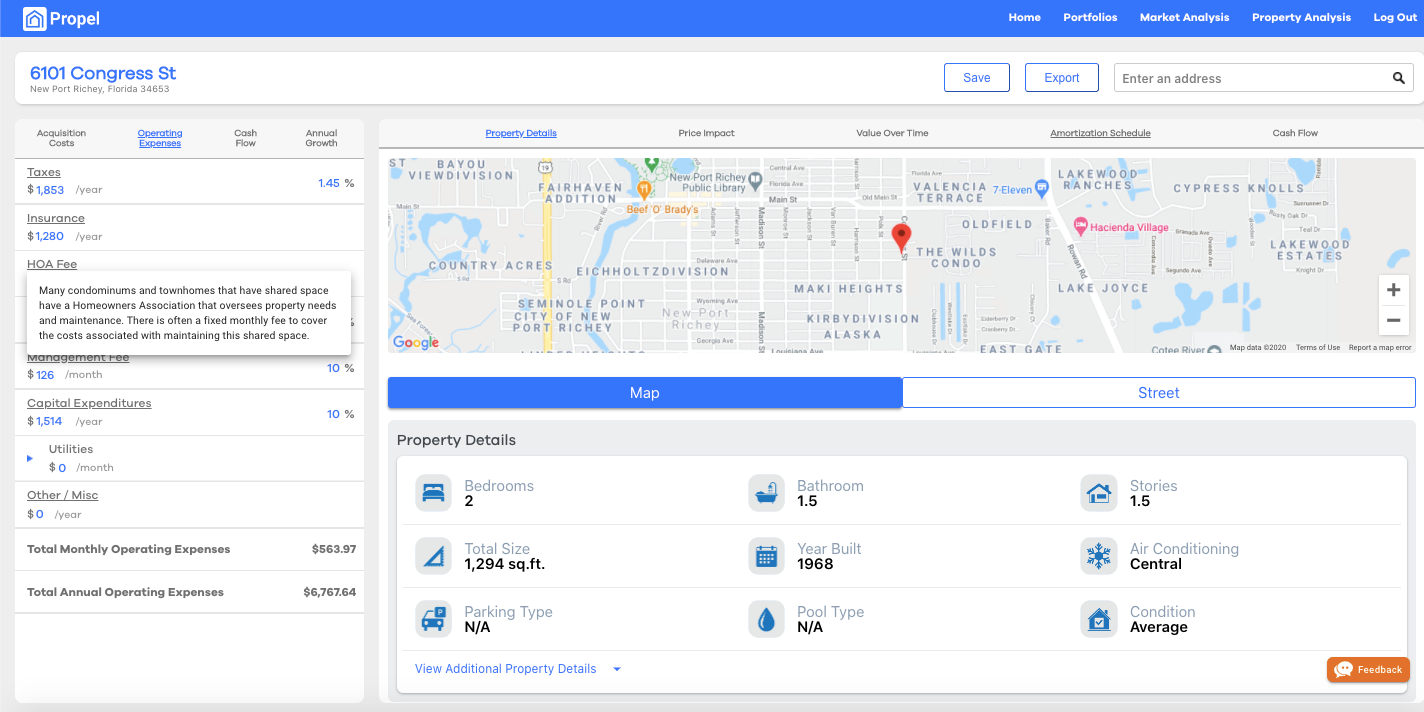Viewport: 1424px width, 712px height.
Task: Select the Operating Expenses tab
Action: pos(160,138)
